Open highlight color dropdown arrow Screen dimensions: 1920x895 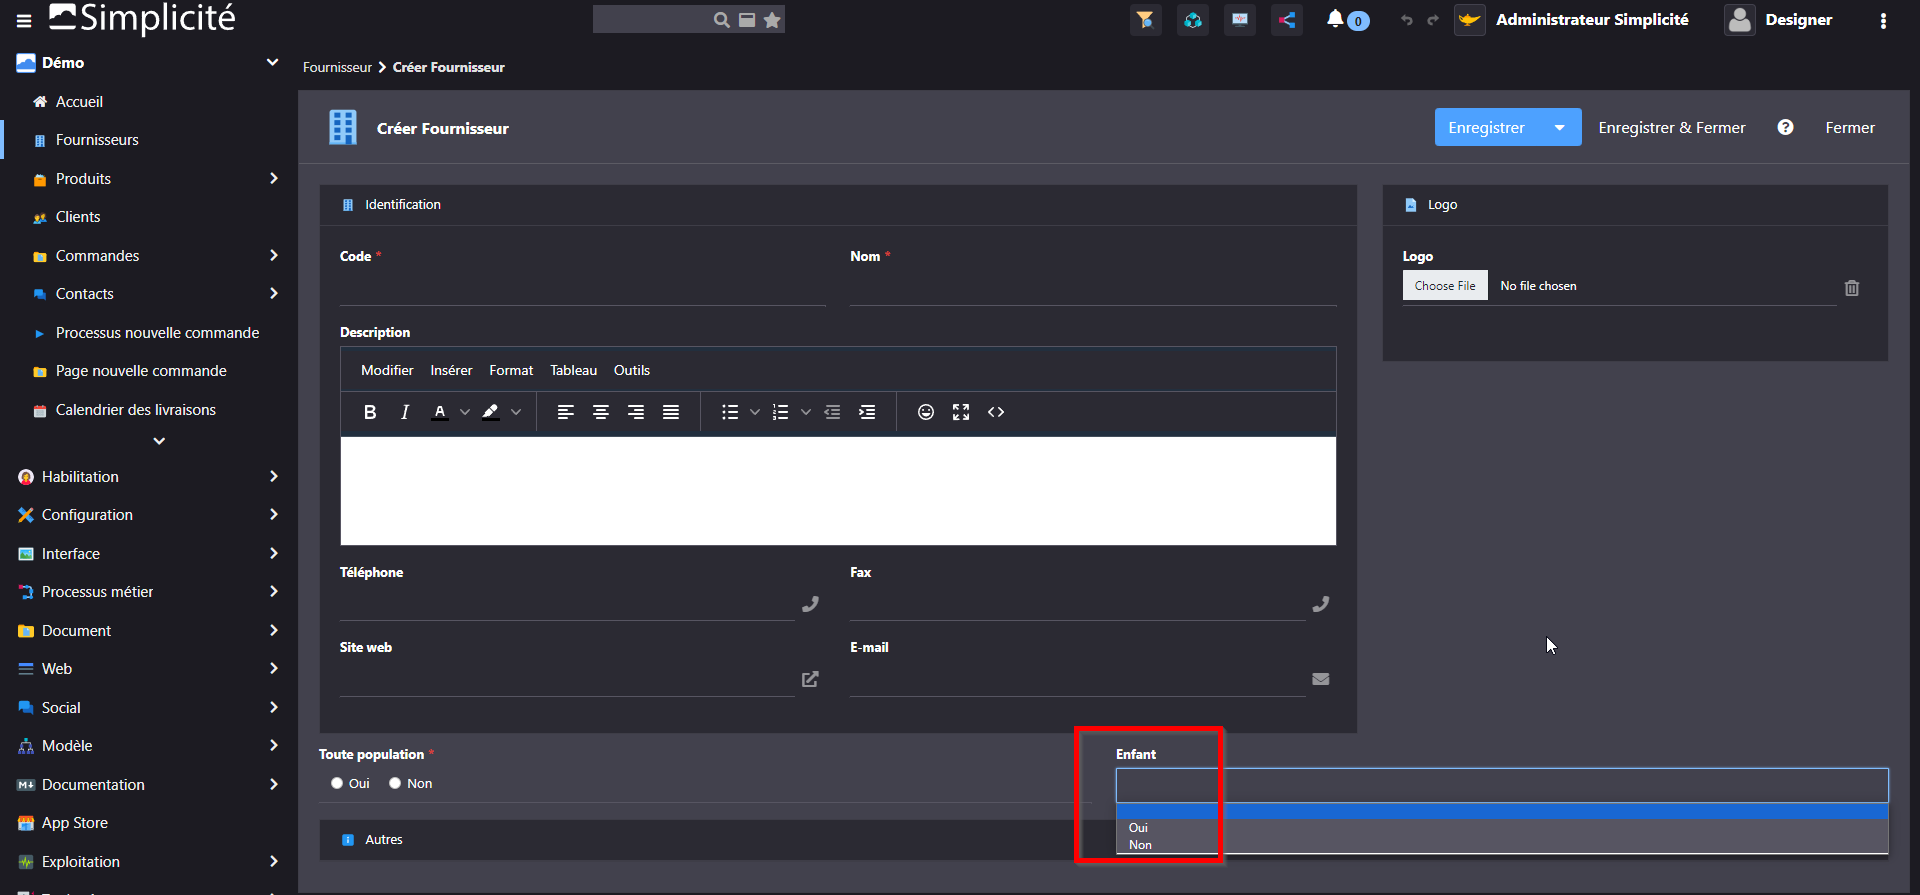[x=516, y=412]
